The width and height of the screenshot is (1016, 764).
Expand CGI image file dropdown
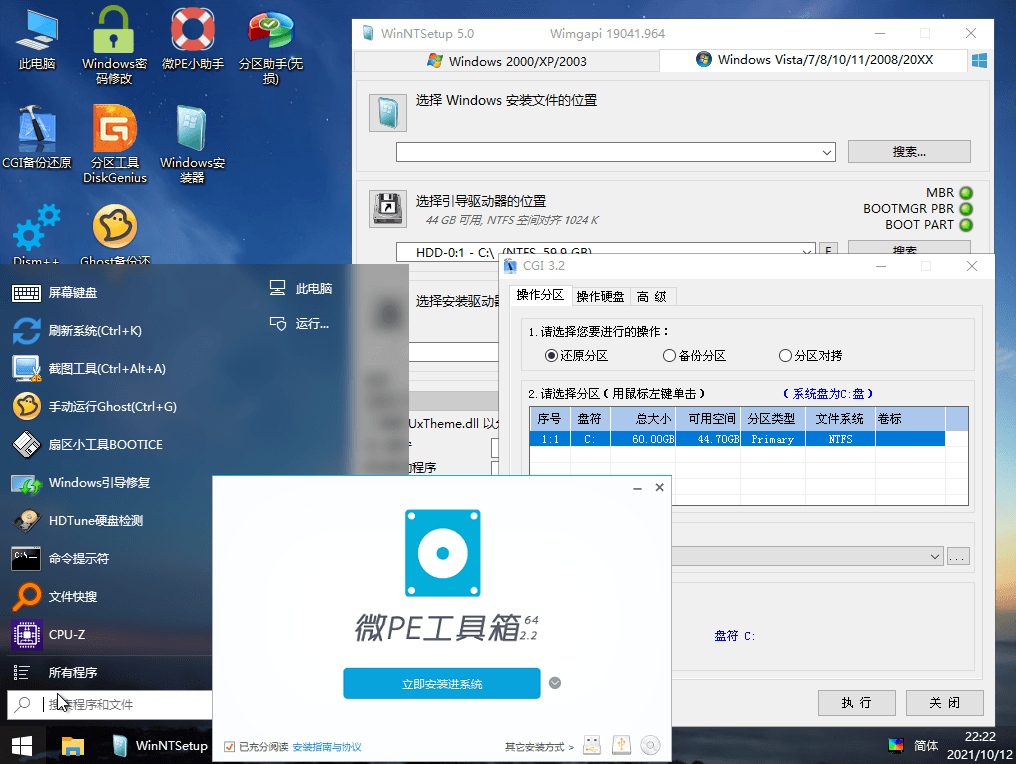coord(934,557)
